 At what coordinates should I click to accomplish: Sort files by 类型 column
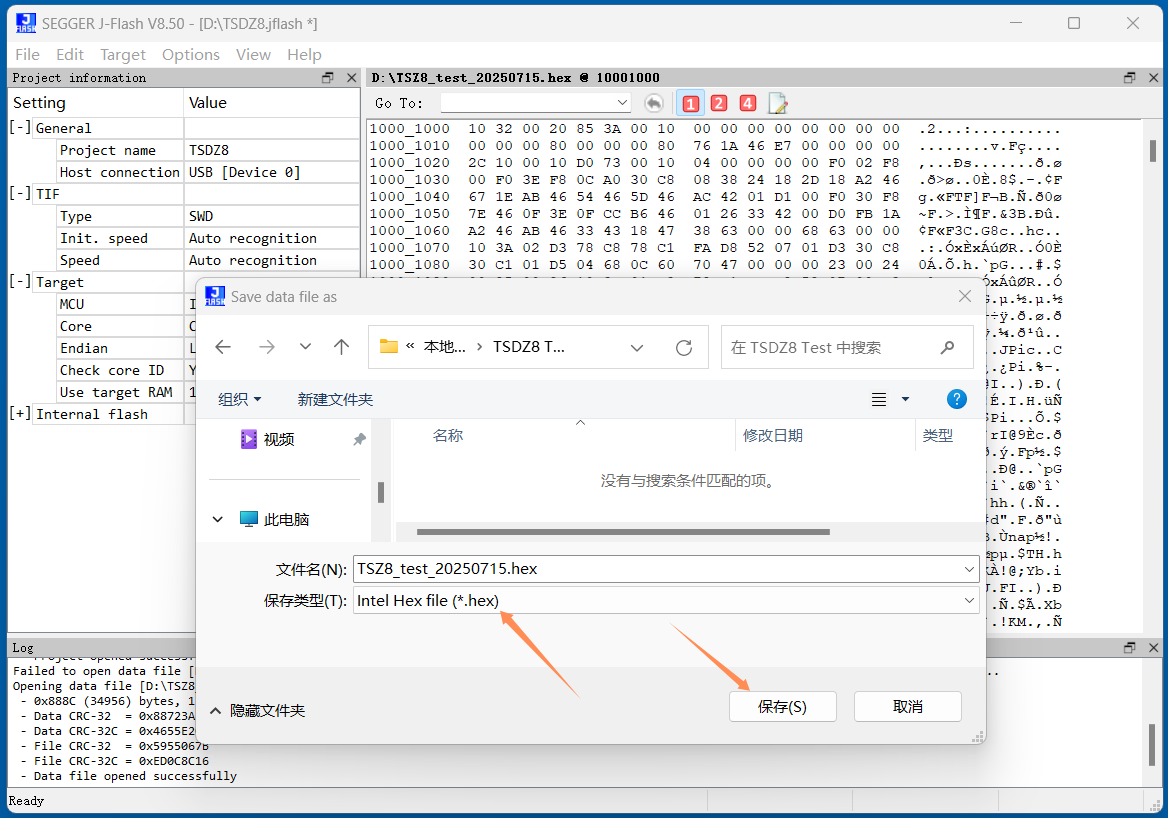pyautogui.click(x=937, y=436)
